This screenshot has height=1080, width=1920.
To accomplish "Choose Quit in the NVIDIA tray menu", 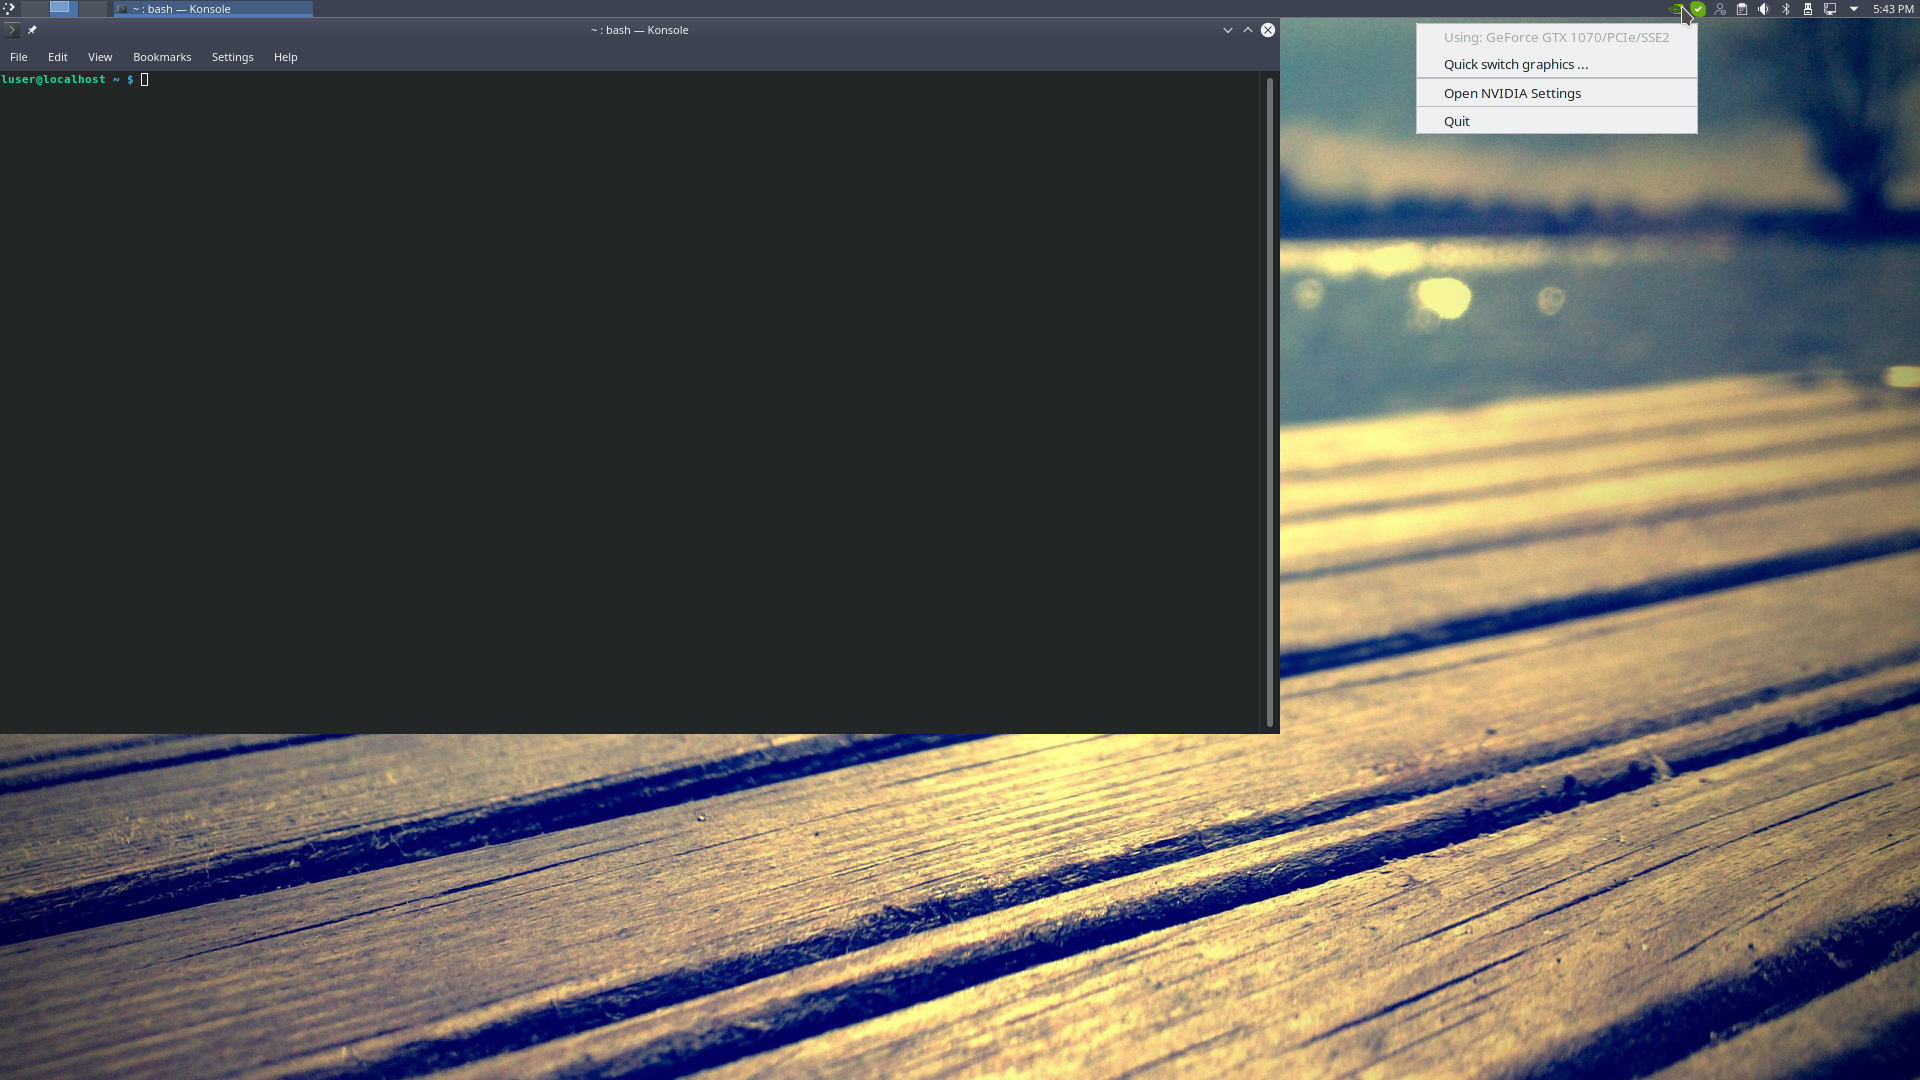I will (x=1557, y=121).
